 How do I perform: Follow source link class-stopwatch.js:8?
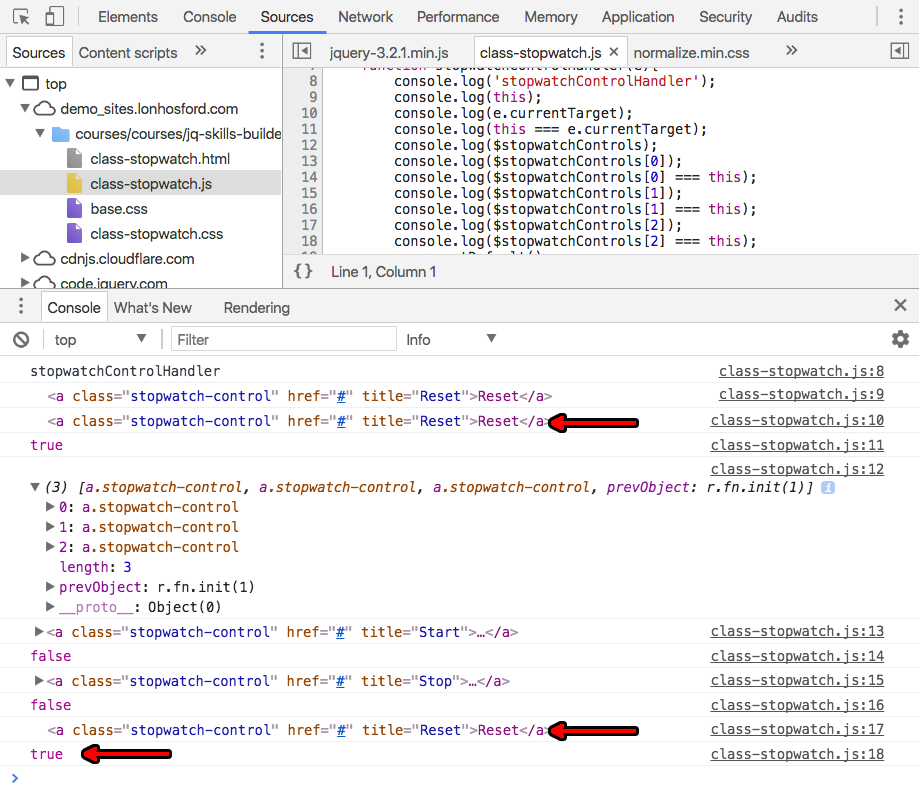801,371
